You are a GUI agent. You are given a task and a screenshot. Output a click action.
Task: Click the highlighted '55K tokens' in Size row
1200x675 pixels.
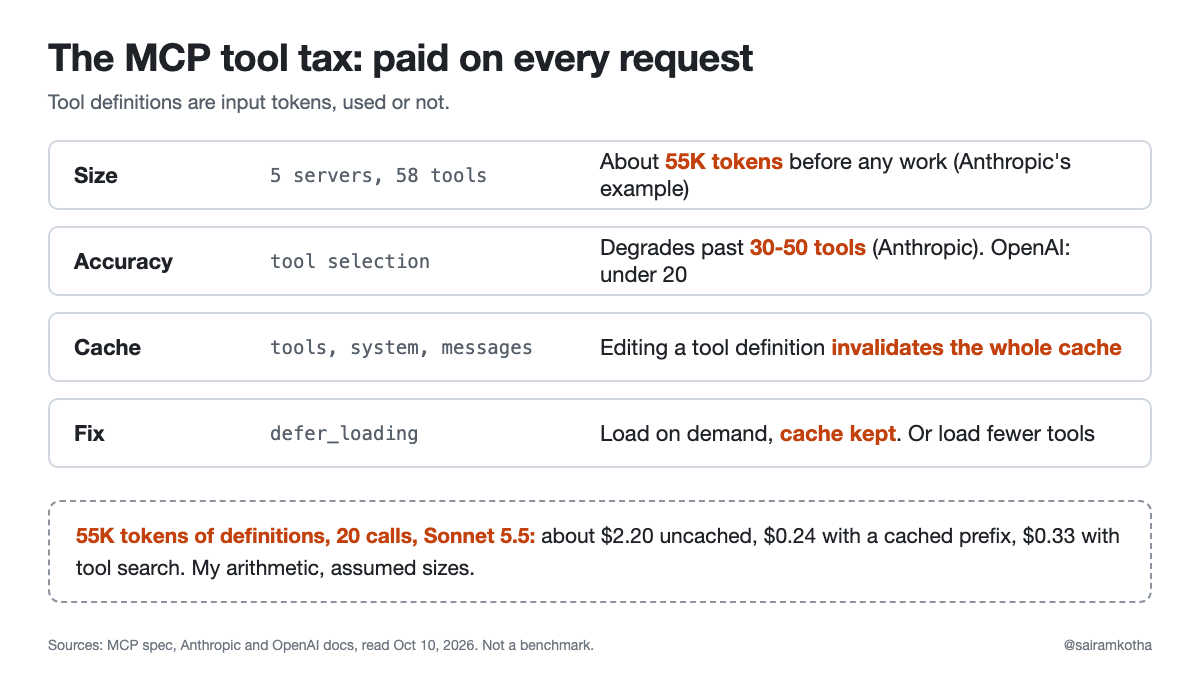click(724, 161)
